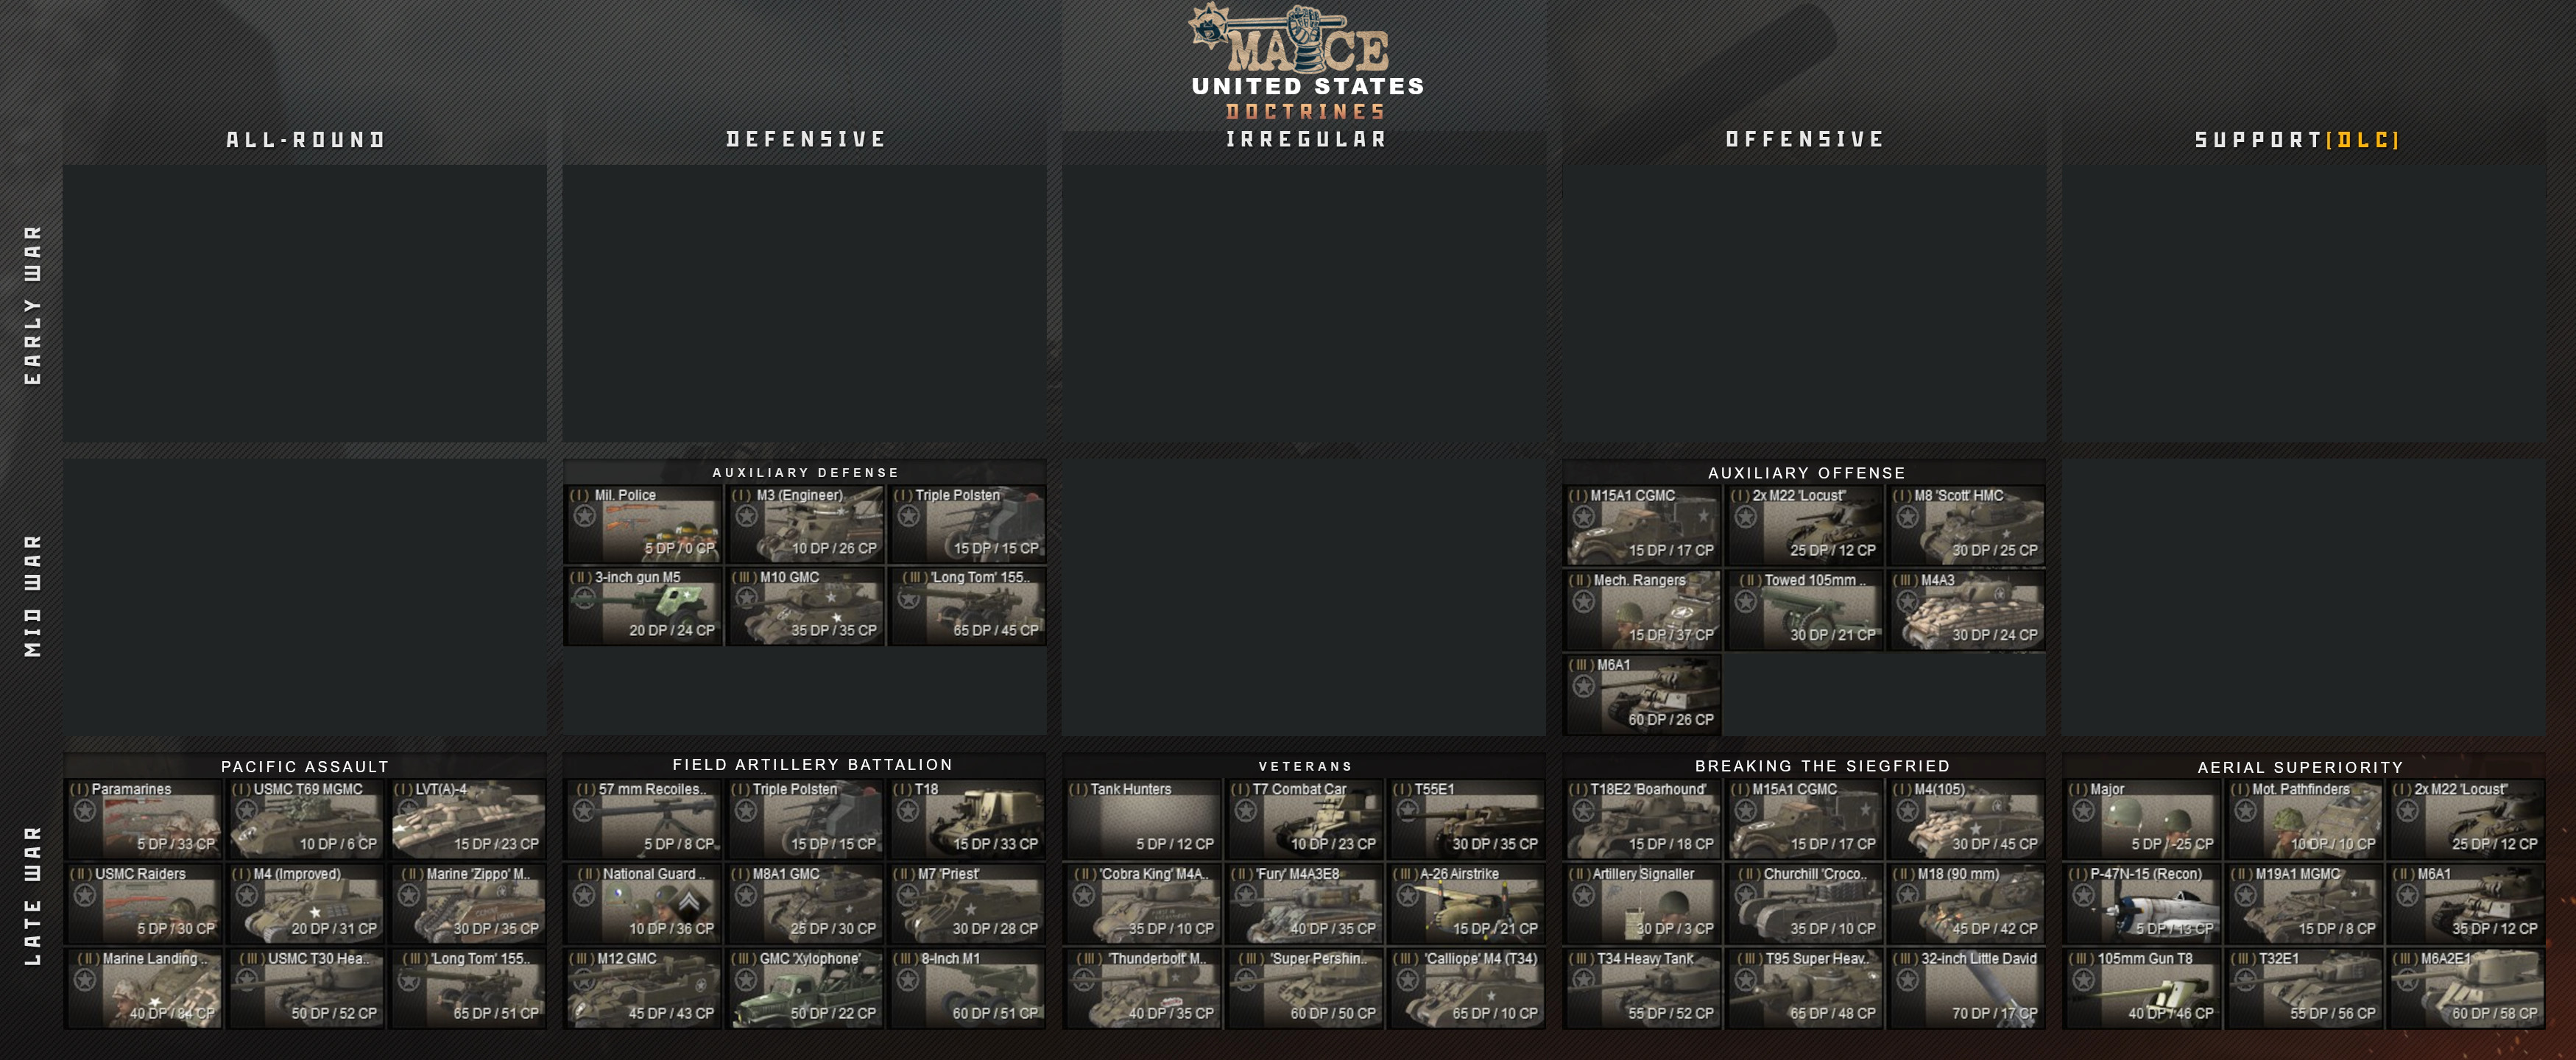This screenshot has width=2576, height=1060.
Task: Click the Veterans doctrine title
Action: pyautogui.click(x=1305, y=766)
